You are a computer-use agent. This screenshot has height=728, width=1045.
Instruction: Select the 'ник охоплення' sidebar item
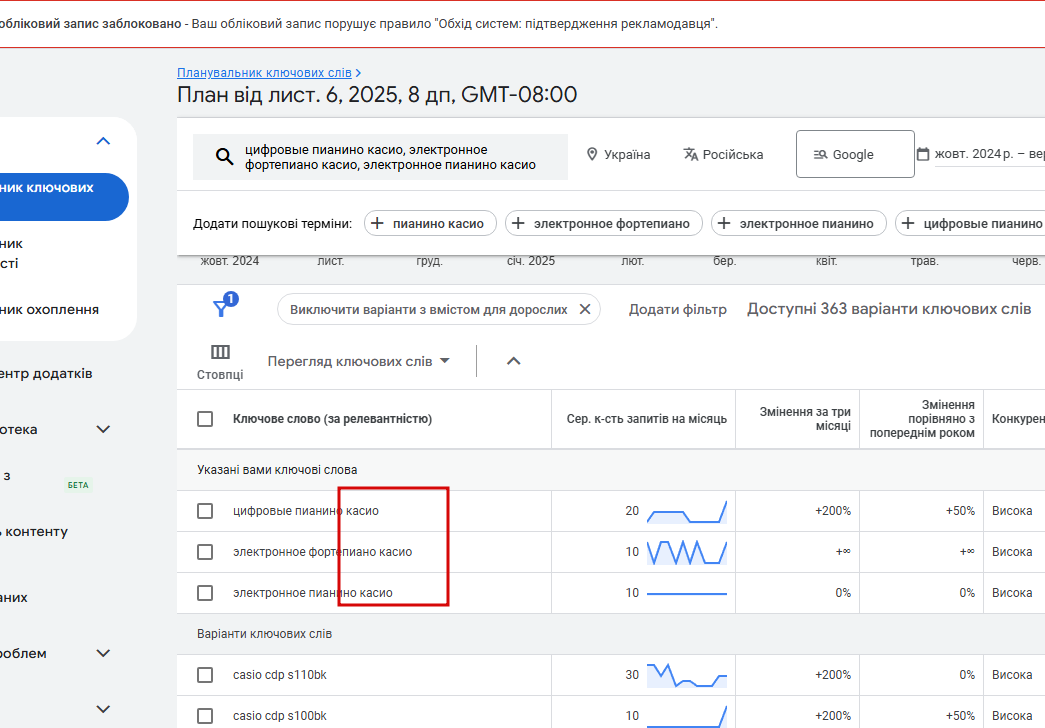click(49, 310)
